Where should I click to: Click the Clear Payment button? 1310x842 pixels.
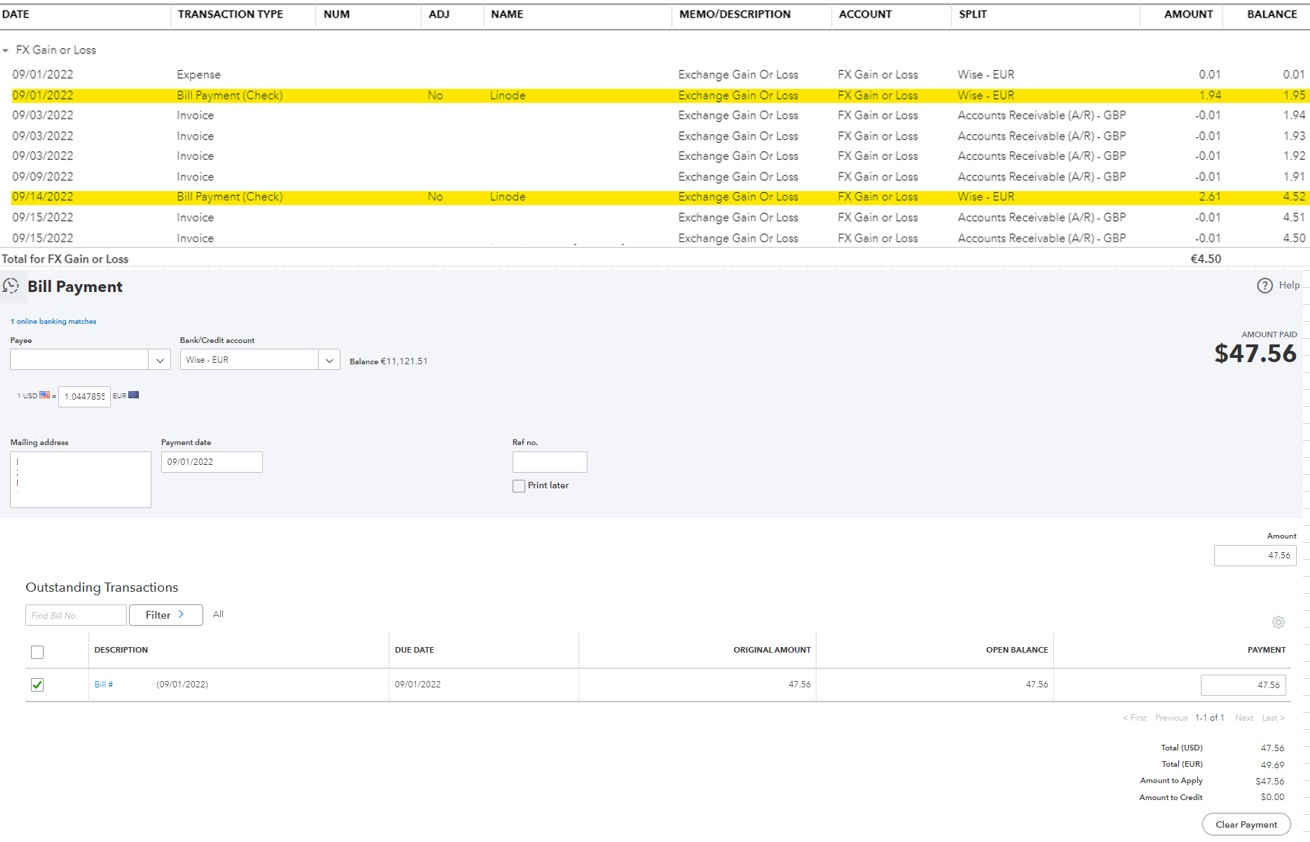[x=1246, y=825]
